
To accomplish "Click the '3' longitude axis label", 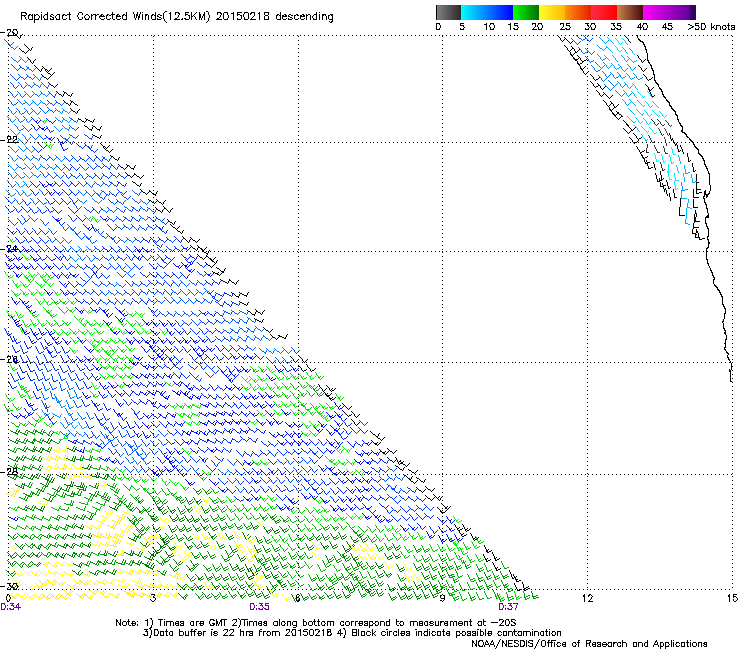I will coord(153,599).
